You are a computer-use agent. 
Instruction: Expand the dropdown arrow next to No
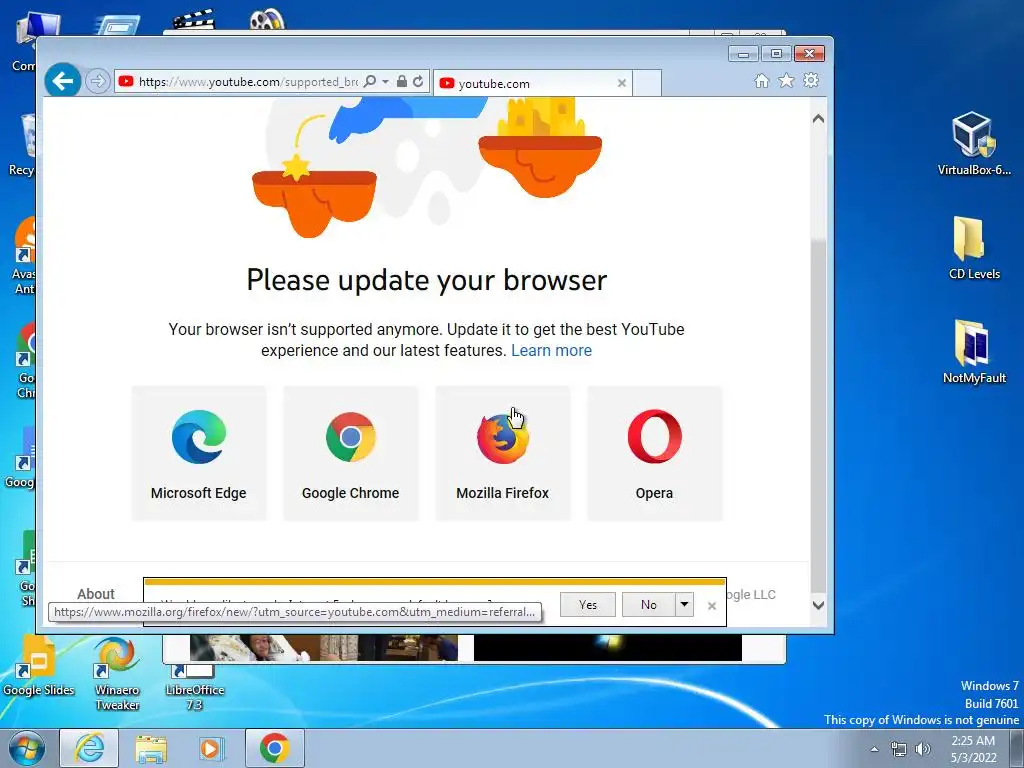[684, 605]
